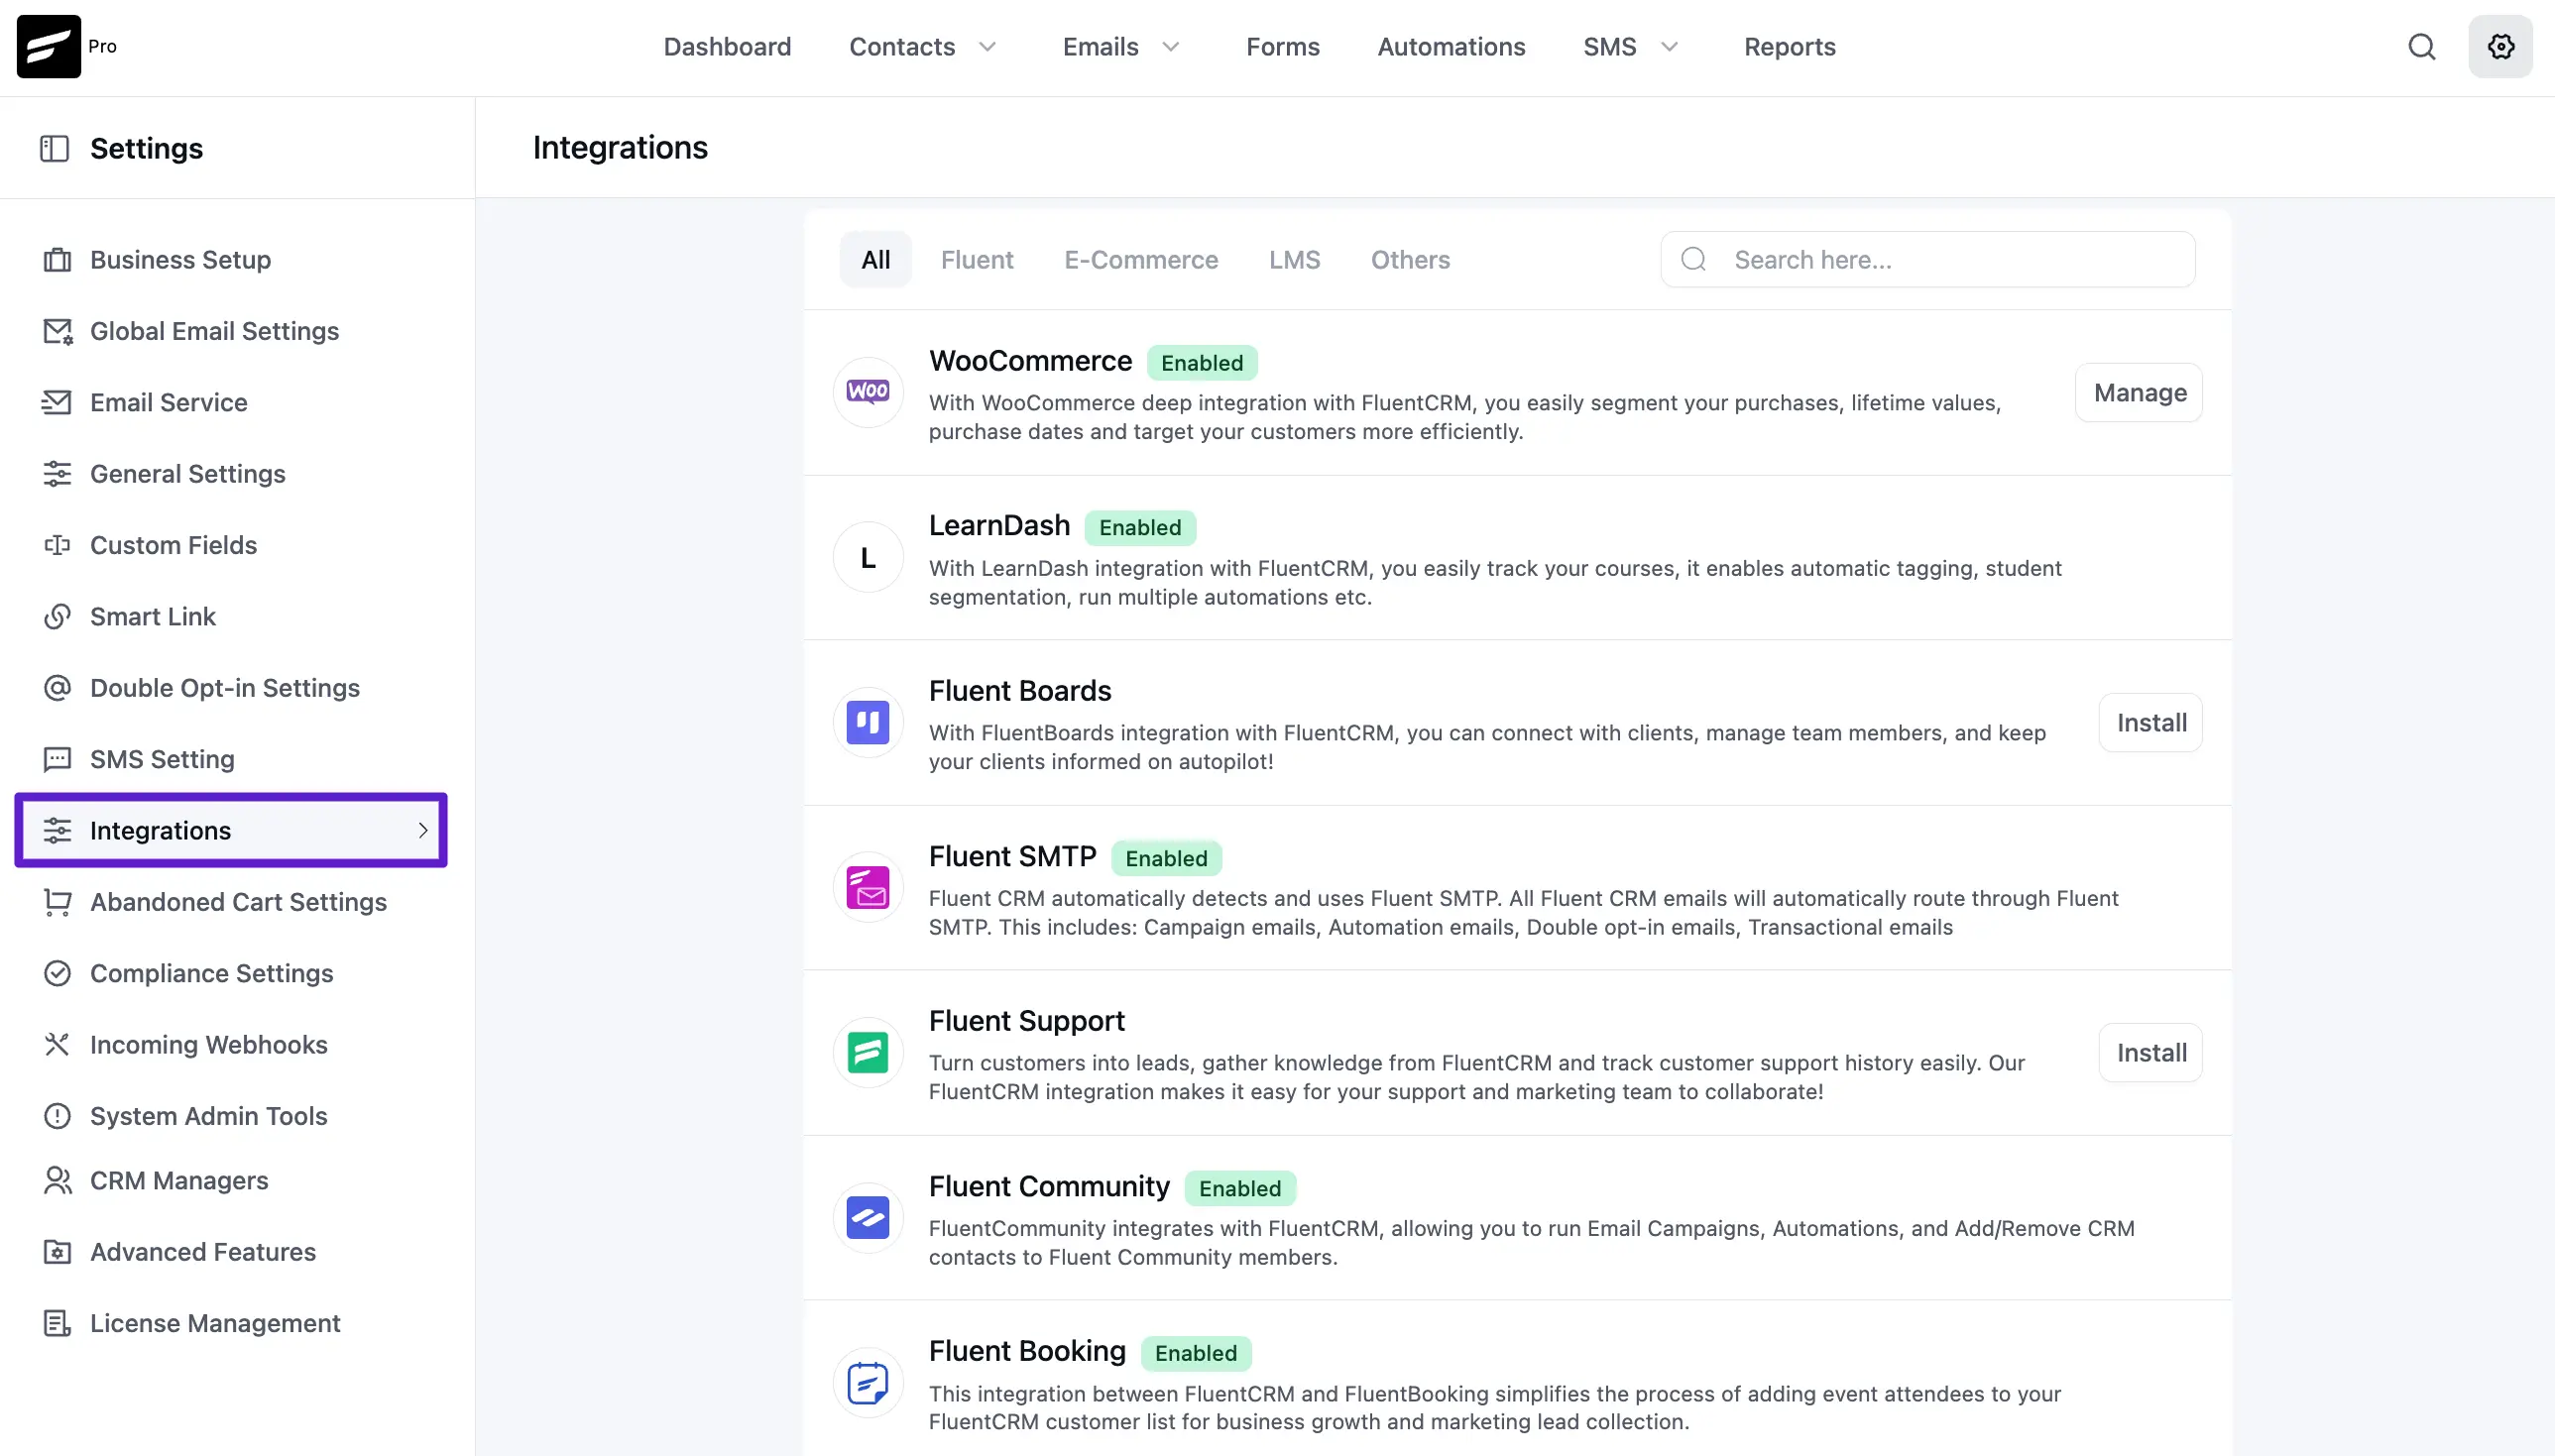
Task: Install the Fluent Boards integration
Action: pos(2151,722)
